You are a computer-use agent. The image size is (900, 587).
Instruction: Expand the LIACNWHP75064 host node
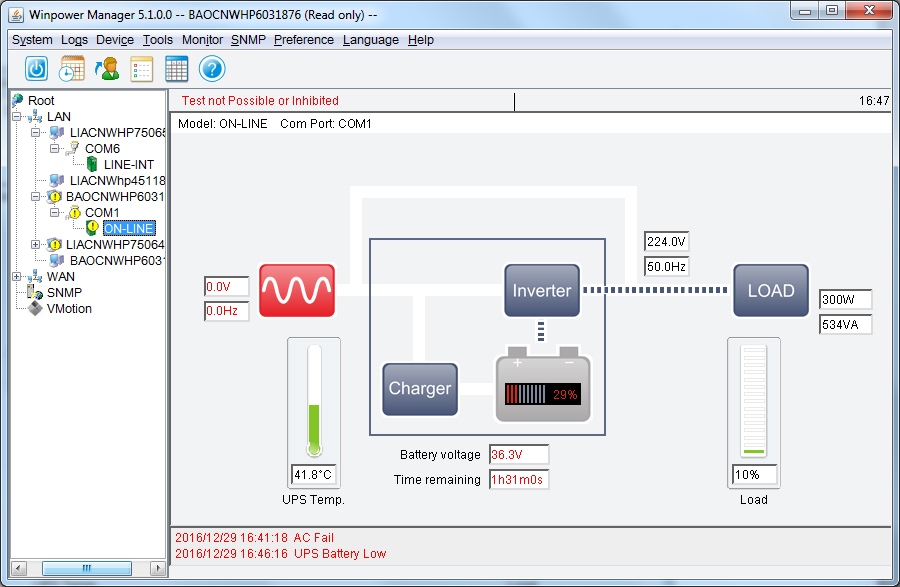coord(36,244)
